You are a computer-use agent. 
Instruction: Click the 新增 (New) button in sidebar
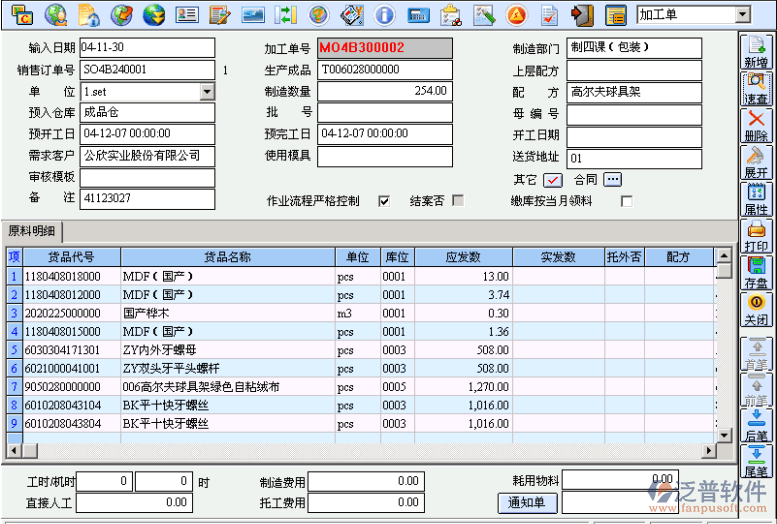point(757,50)
